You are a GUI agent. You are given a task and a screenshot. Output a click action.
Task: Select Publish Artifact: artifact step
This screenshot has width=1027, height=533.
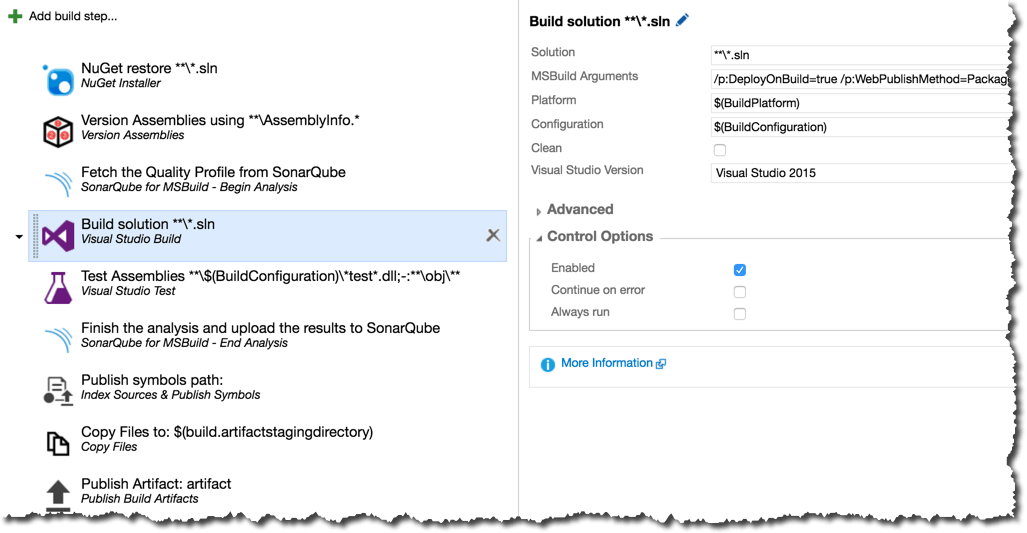pos(156,484)
